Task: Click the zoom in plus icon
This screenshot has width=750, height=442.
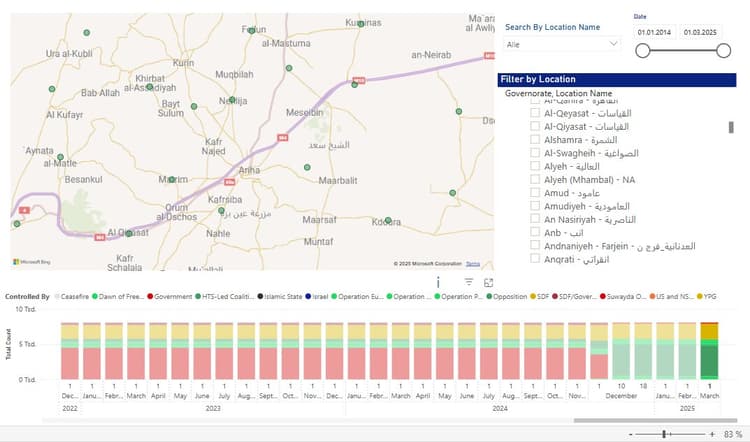Action: click(x=711, y=434)
